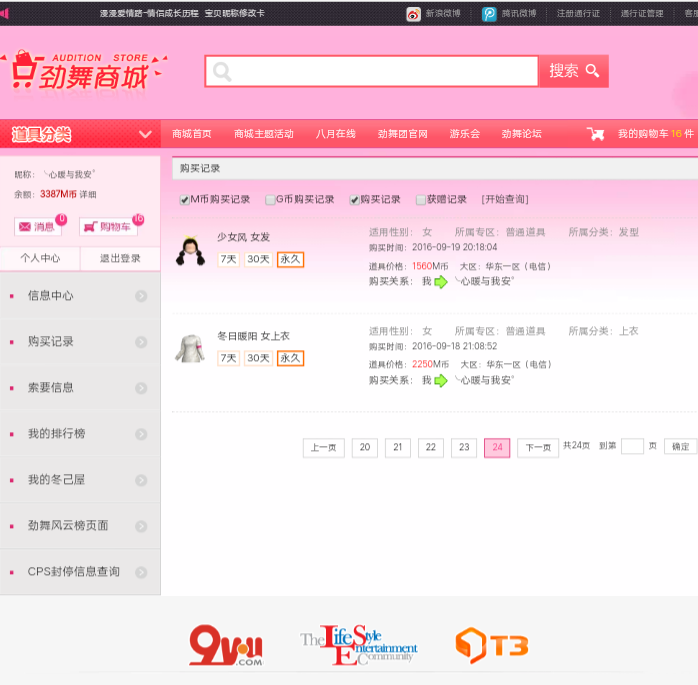The width and height of the screenshot is (698, 685).
Task: Open 游乐会 menu item
Action: click(x=465, y=134)
